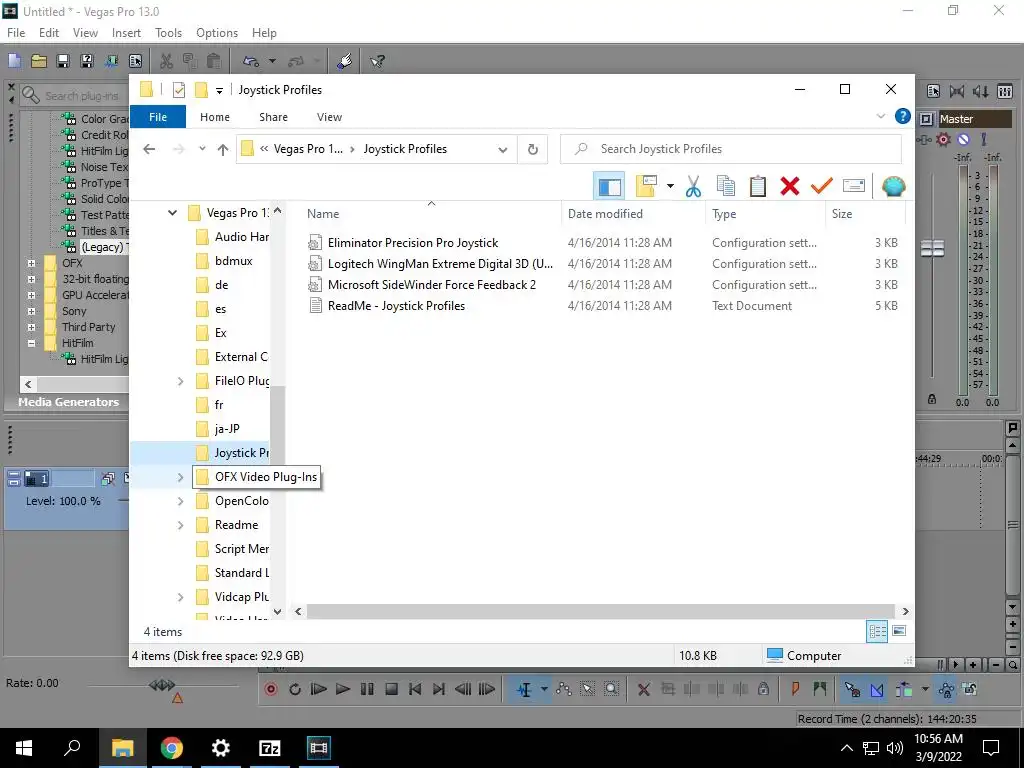Image resolution: width=1024 pixels, height=768 pixels.
Task: Toggle loop playback in transport bar
Action: tap(295, 689)
